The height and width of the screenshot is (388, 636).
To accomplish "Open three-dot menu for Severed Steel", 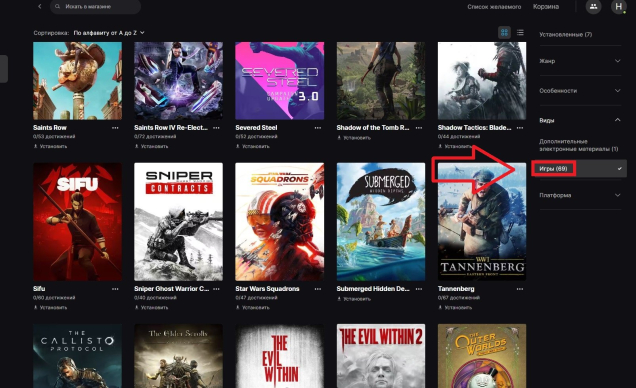I will click(x=318, y=128).
